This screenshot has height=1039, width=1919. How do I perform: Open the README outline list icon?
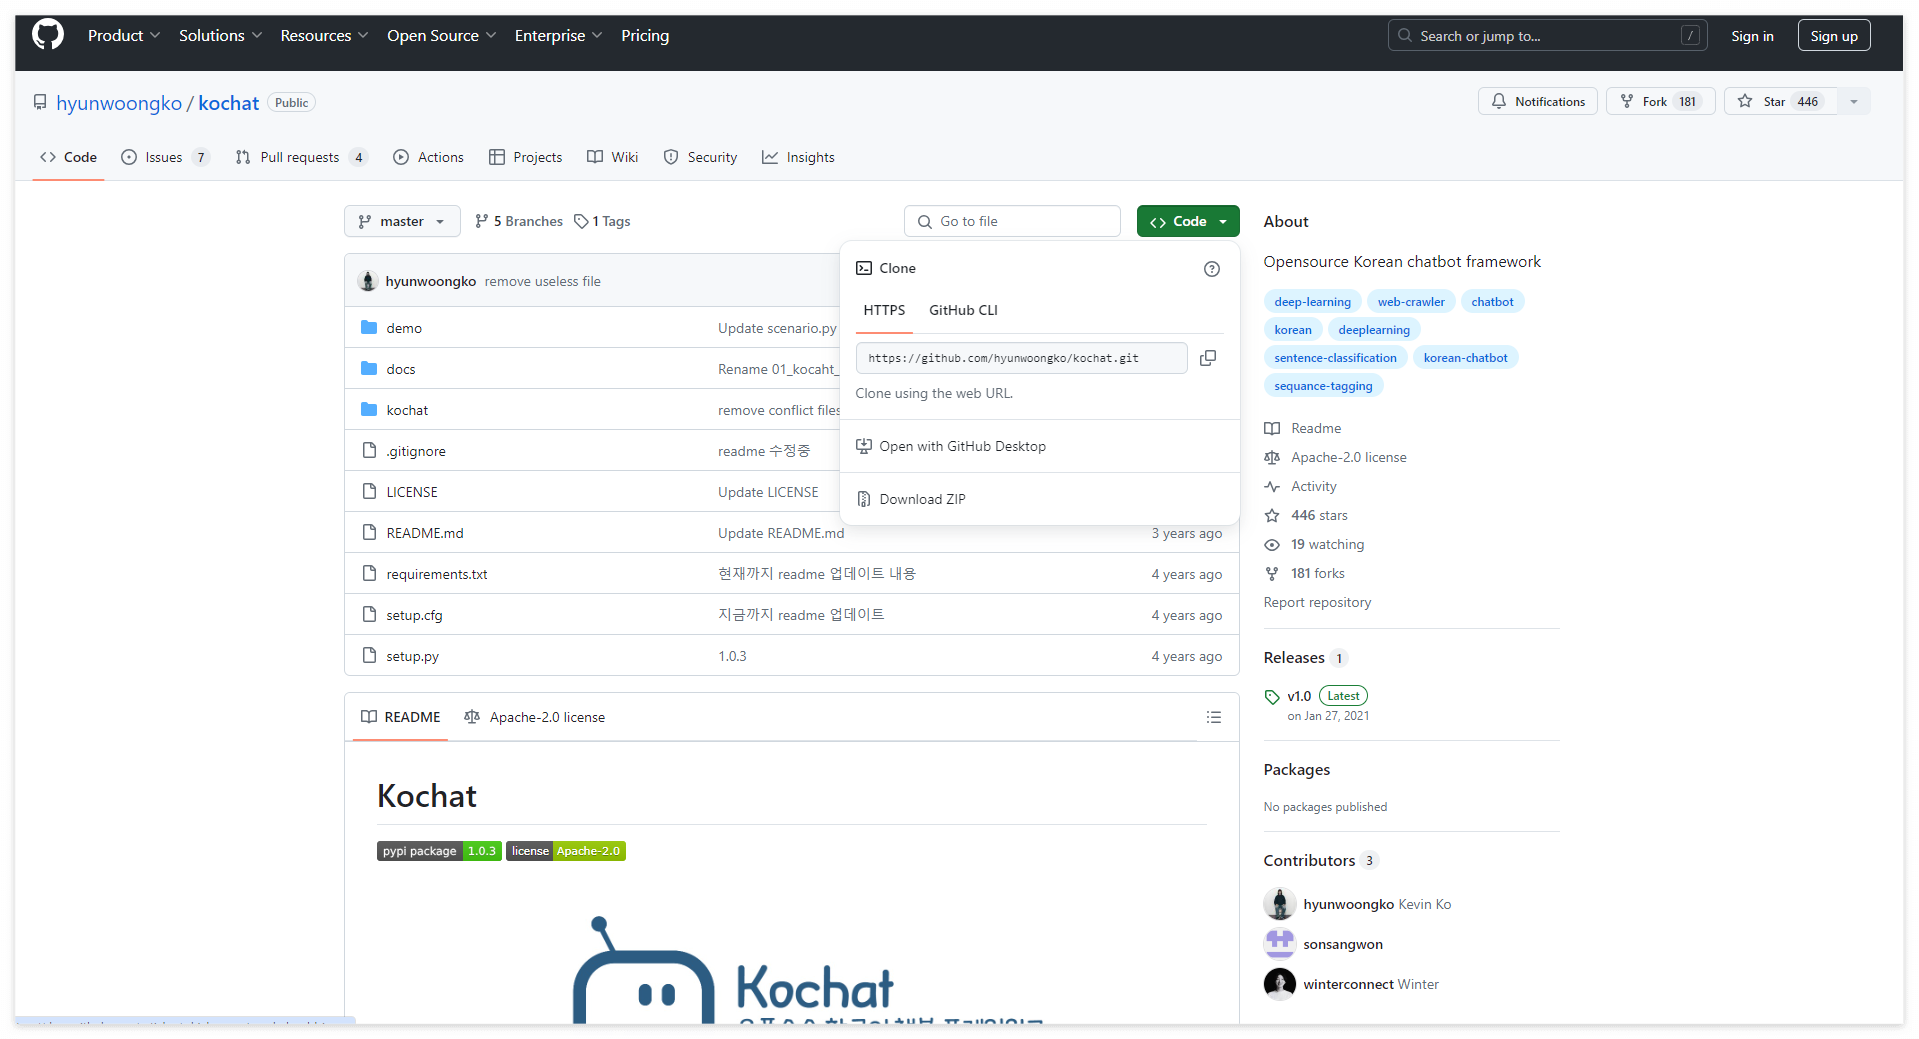[x=1214, y=717]
